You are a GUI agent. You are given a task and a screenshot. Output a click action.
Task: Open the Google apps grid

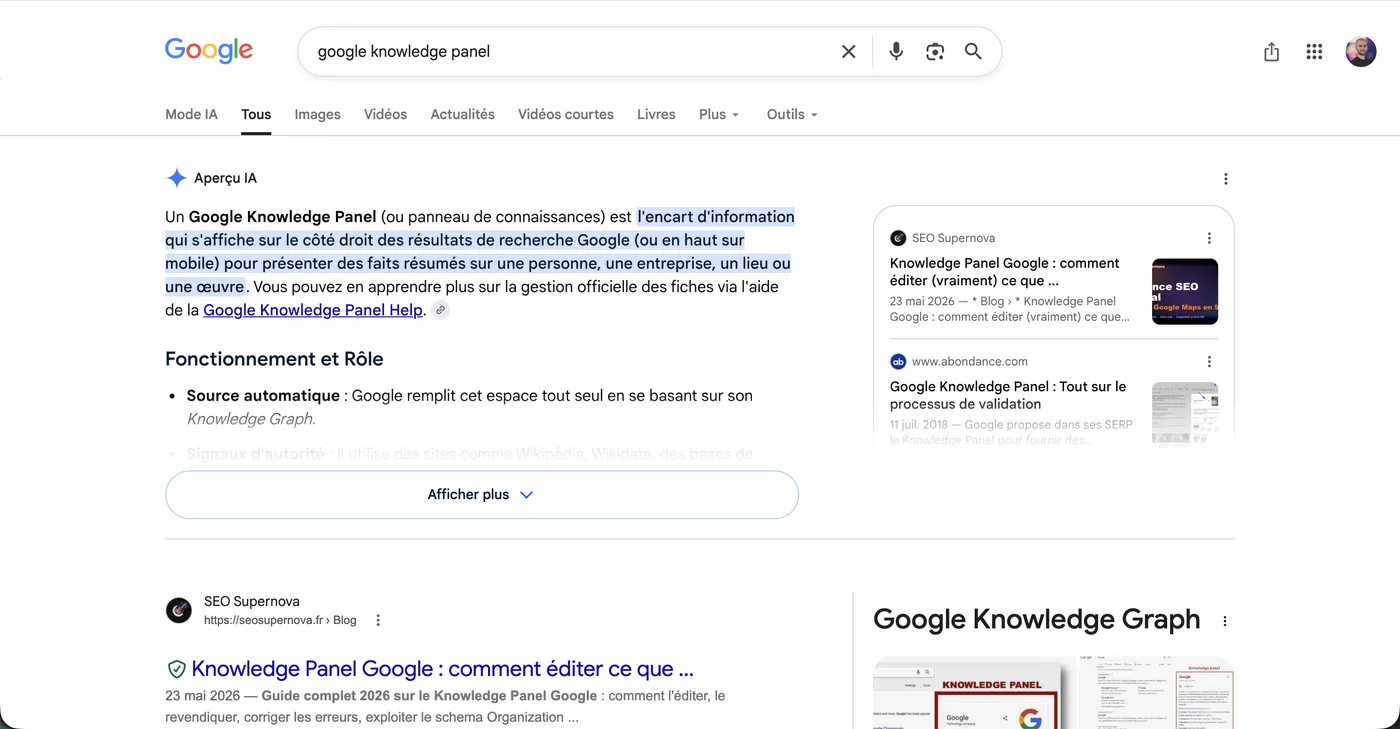[1314, 52]
